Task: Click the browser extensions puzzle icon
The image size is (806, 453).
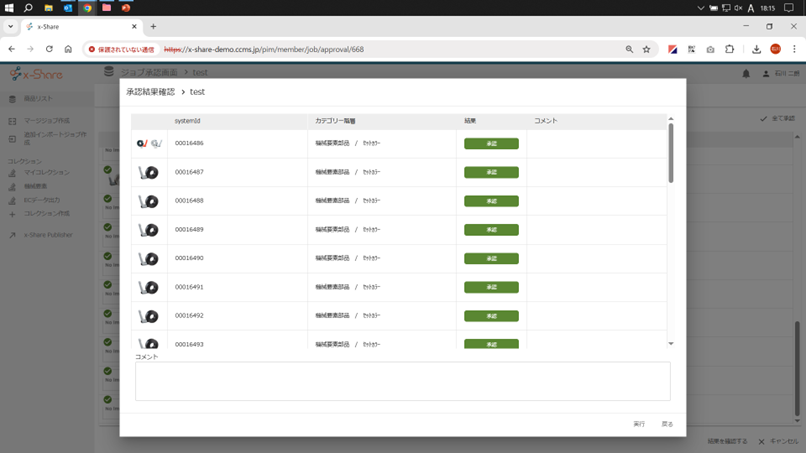Action: pos(729,49)
